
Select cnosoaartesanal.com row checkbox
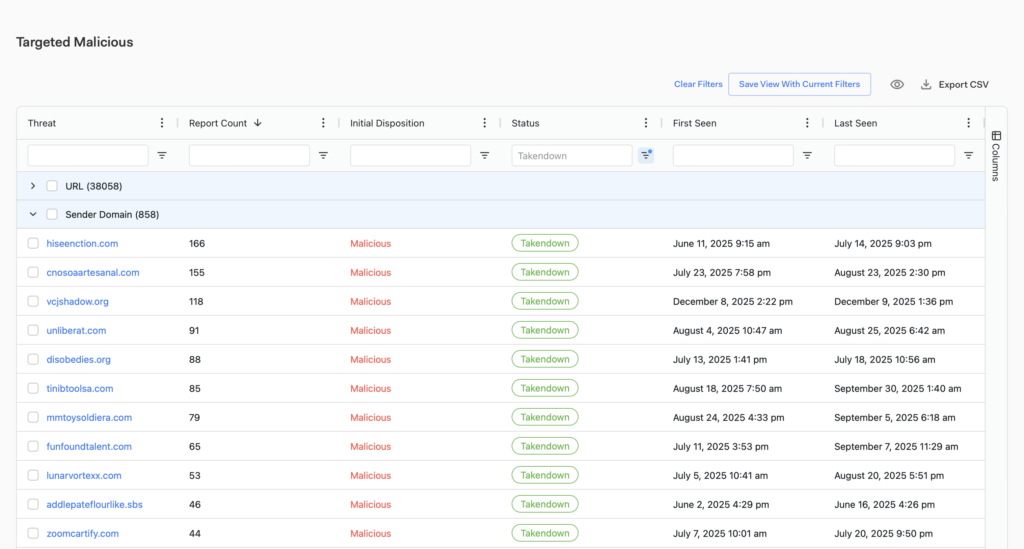(x=33, y=272)
